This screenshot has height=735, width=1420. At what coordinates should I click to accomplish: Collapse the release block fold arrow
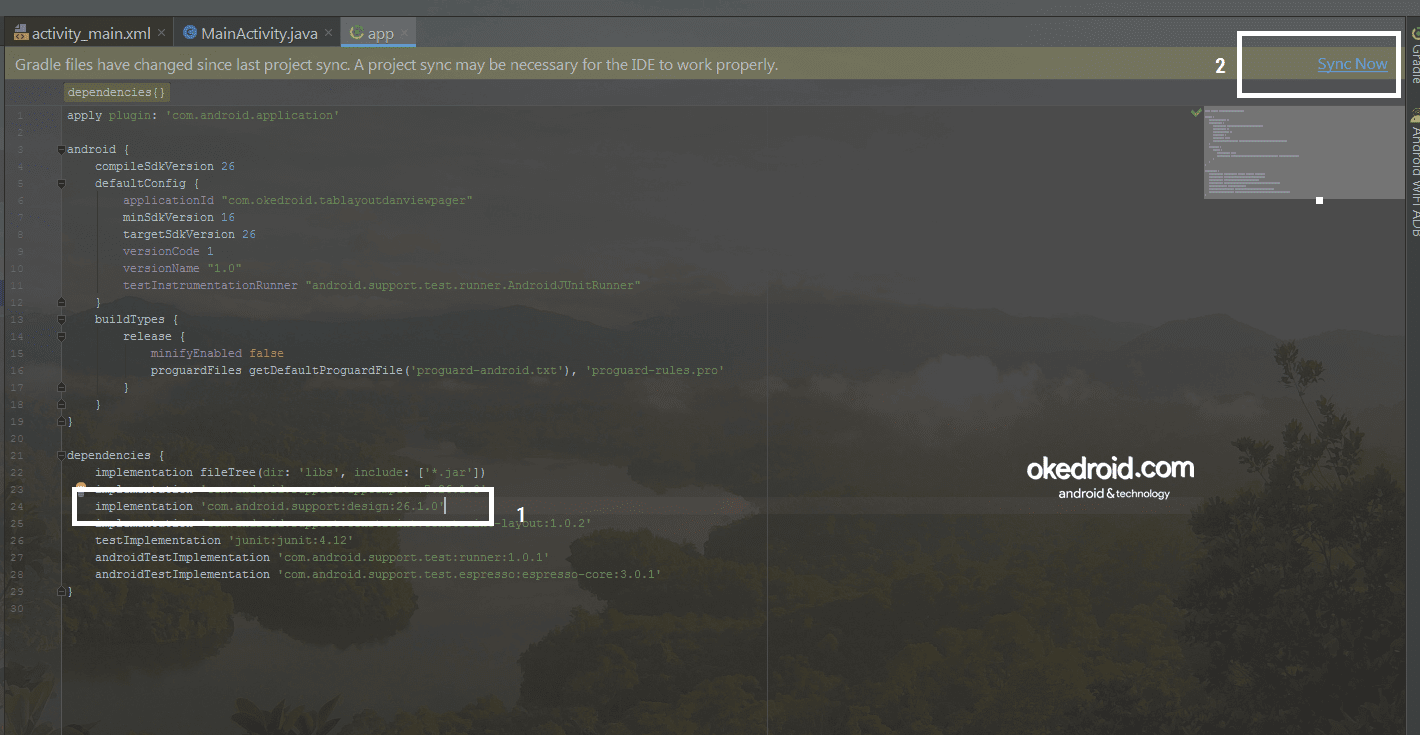coord(60,335)
